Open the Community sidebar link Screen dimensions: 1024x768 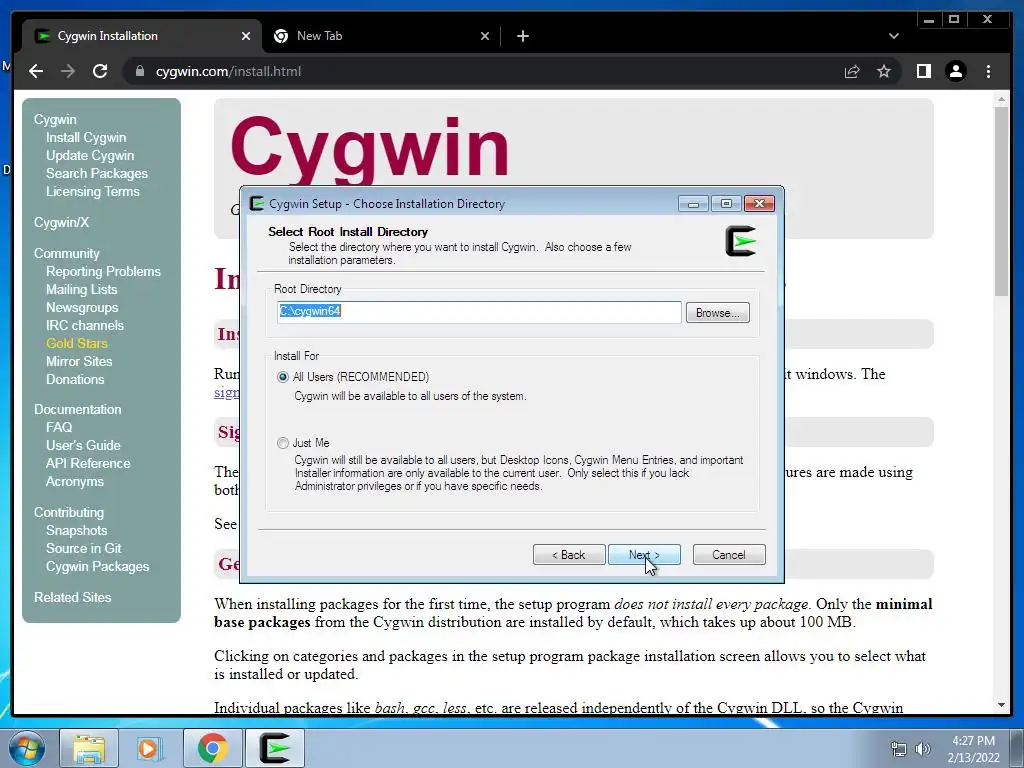tap(67, 253)
